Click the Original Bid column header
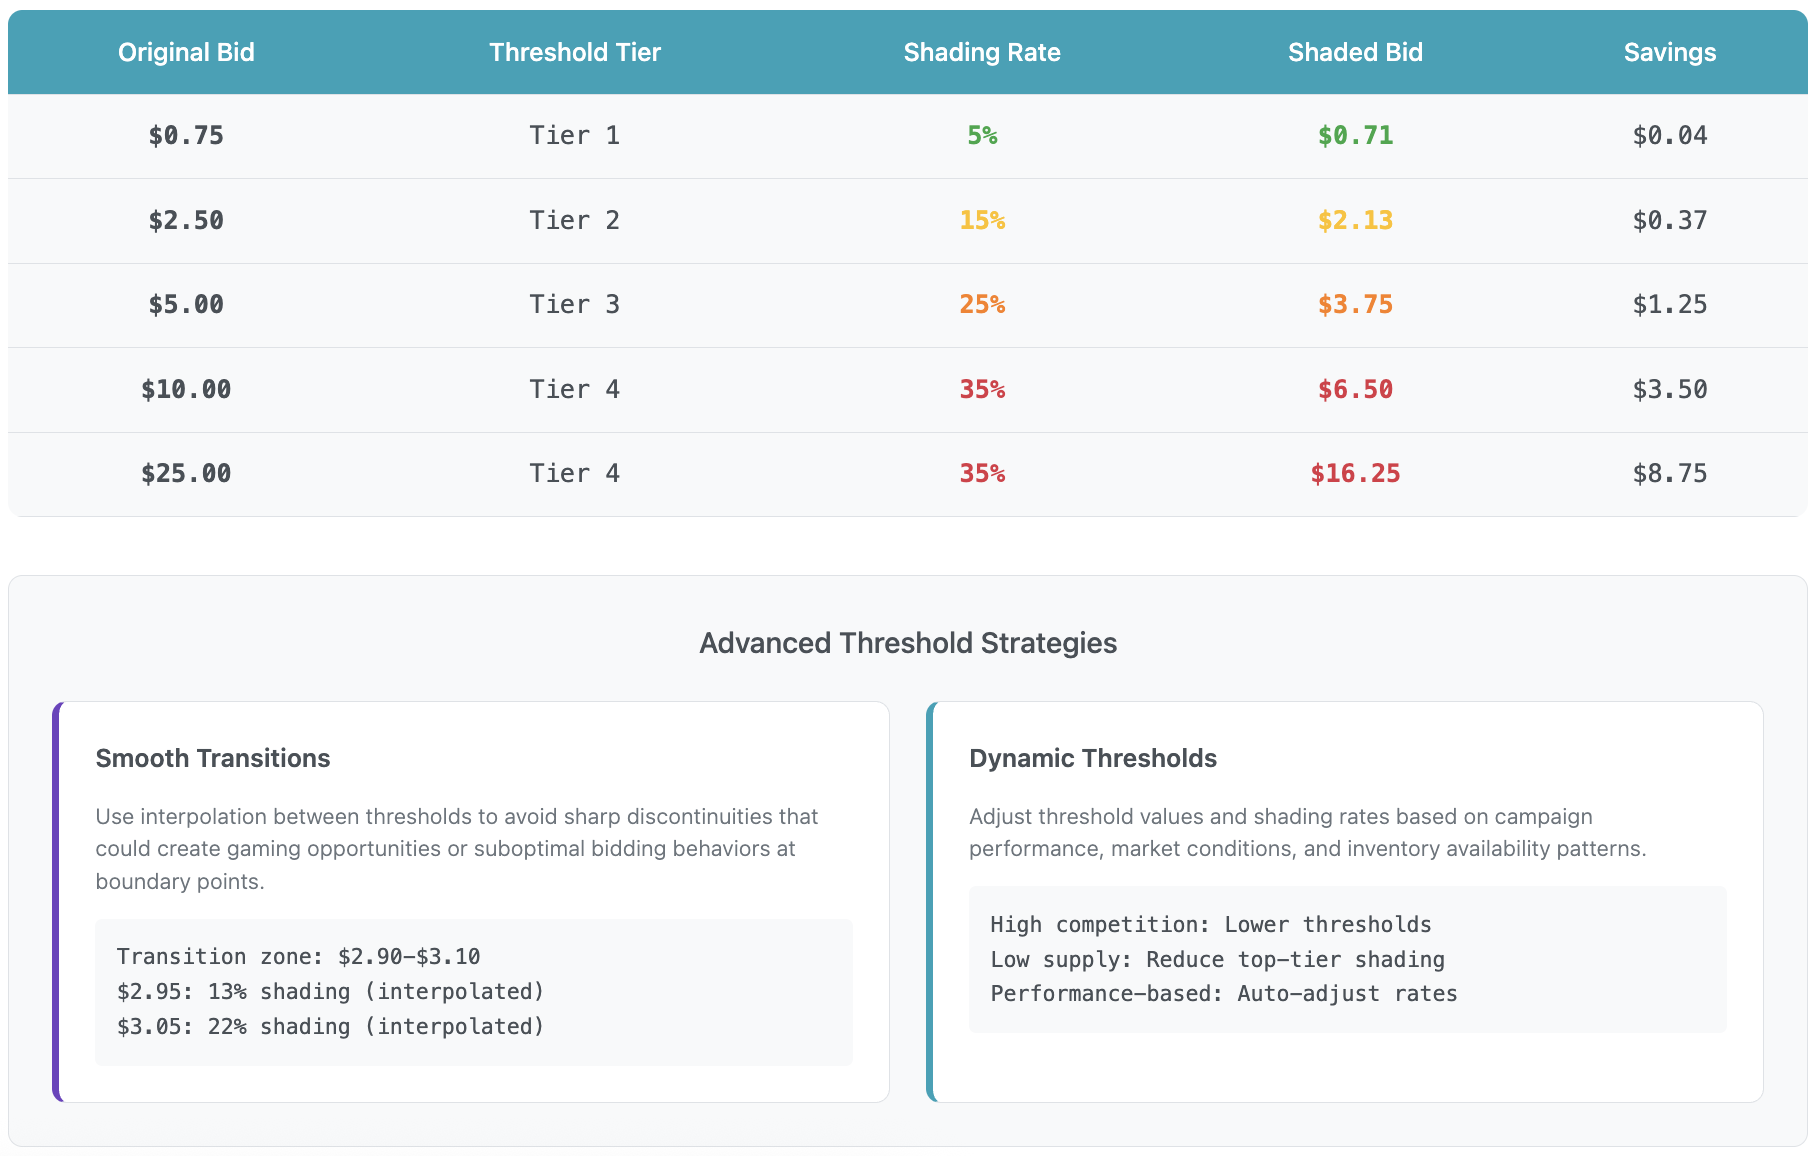Image resolution: width=1818 pixels, height=1156 pixels. point(186,52)
